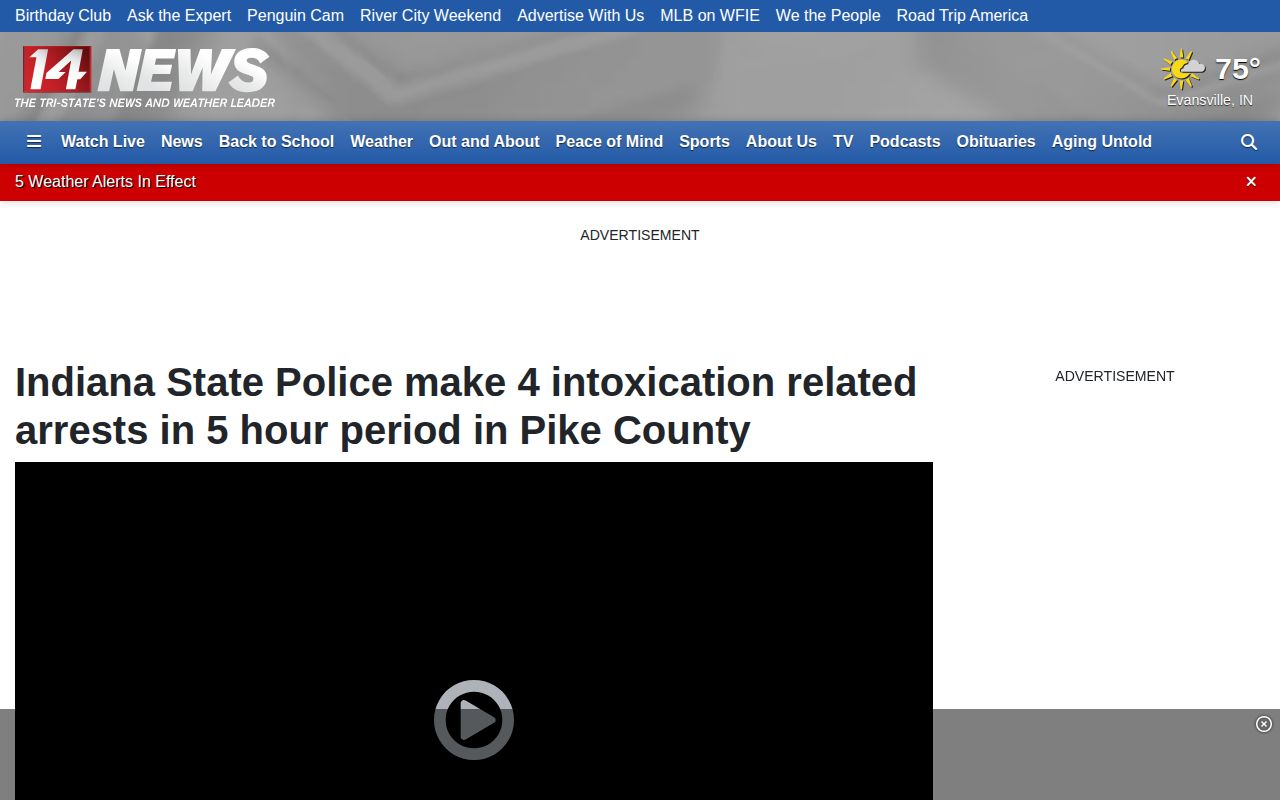Click the 75° temperature reading
Image resolution: width=1280 pixels, height=800 pixels.
(x=1237, y=69)
